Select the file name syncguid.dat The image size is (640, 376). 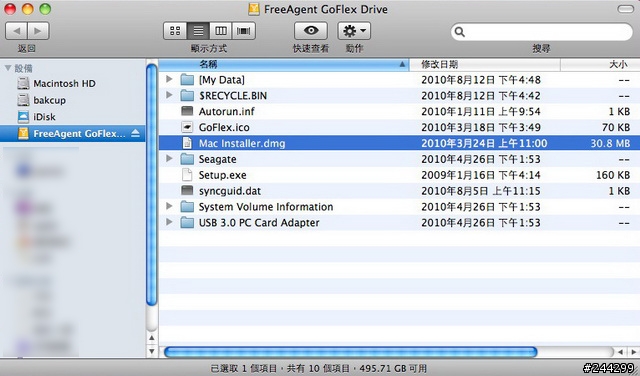(230, 191)
